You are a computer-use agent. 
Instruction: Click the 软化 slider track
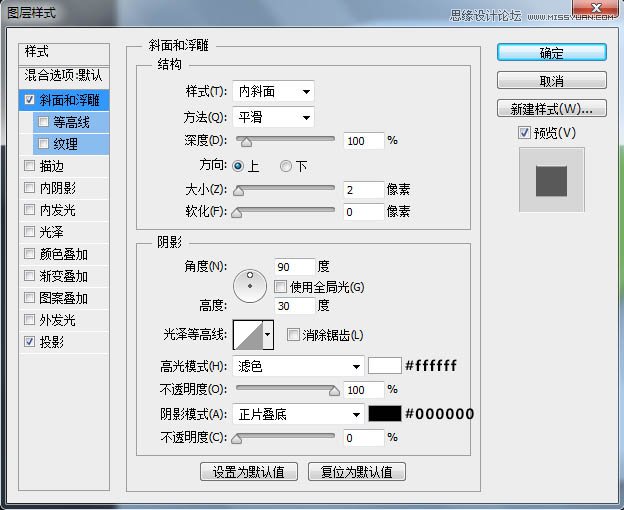285,210
